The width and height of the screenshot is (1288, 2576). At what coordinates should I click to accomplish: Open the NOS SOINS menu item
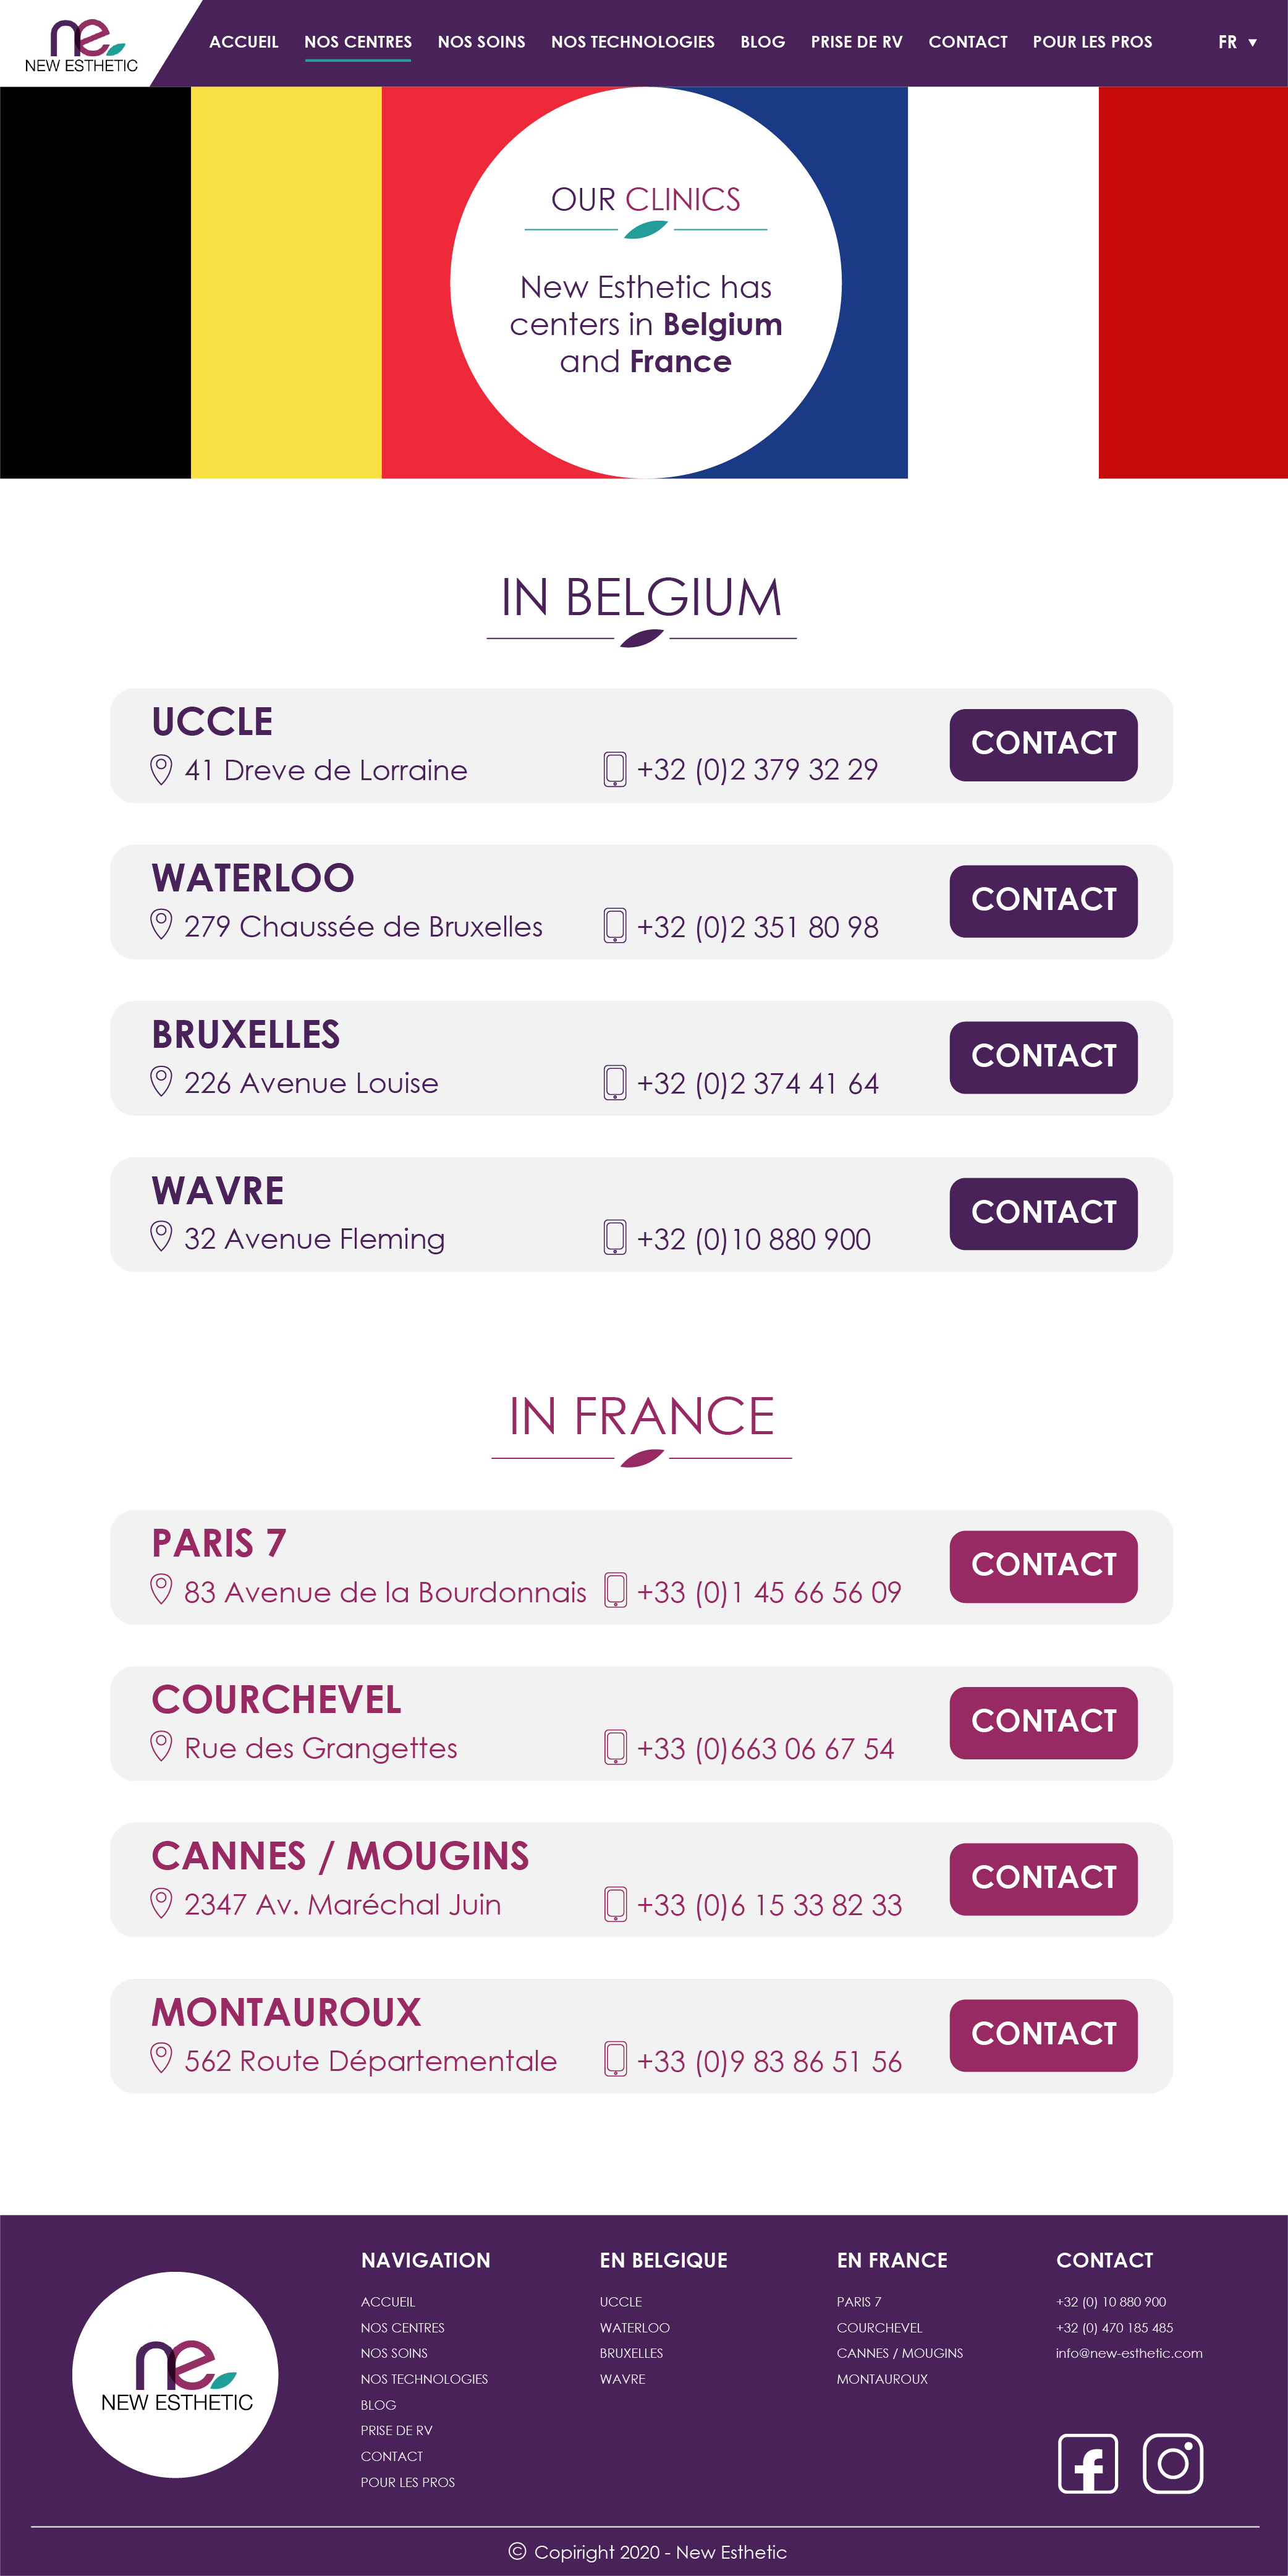pos(481,42)
